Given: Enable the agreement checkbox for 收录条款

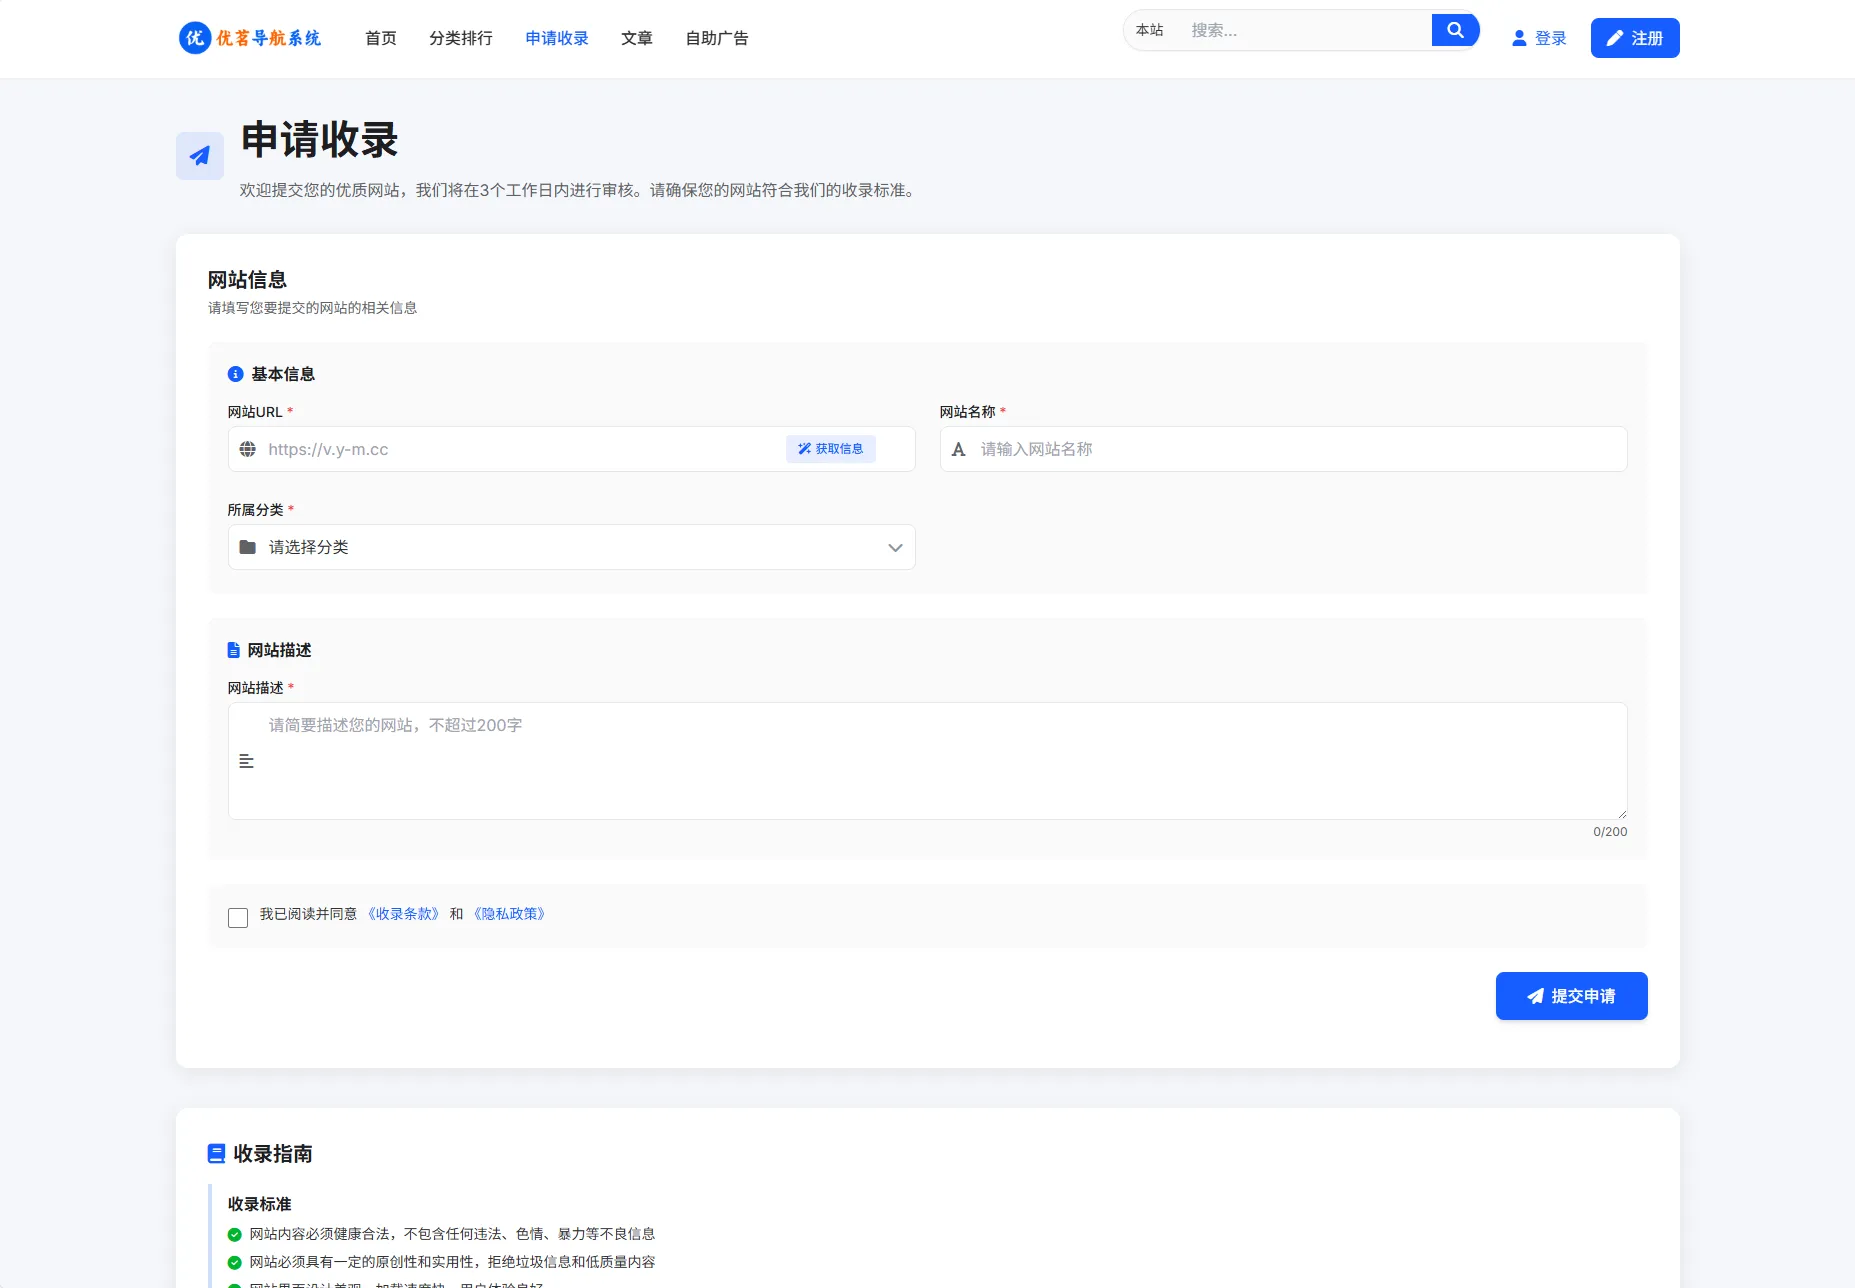Looking at the screenshot, I should tap(238, 917).
